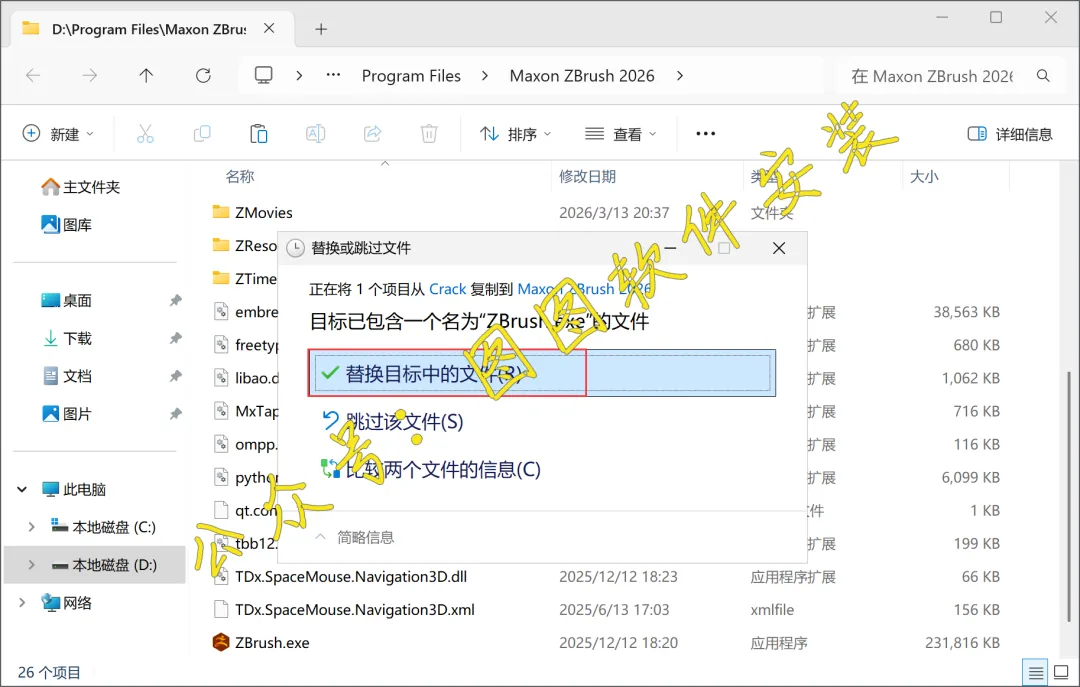Sort by Date modified (修改日期) column
1080x687 pixels.
click(588, 176)
